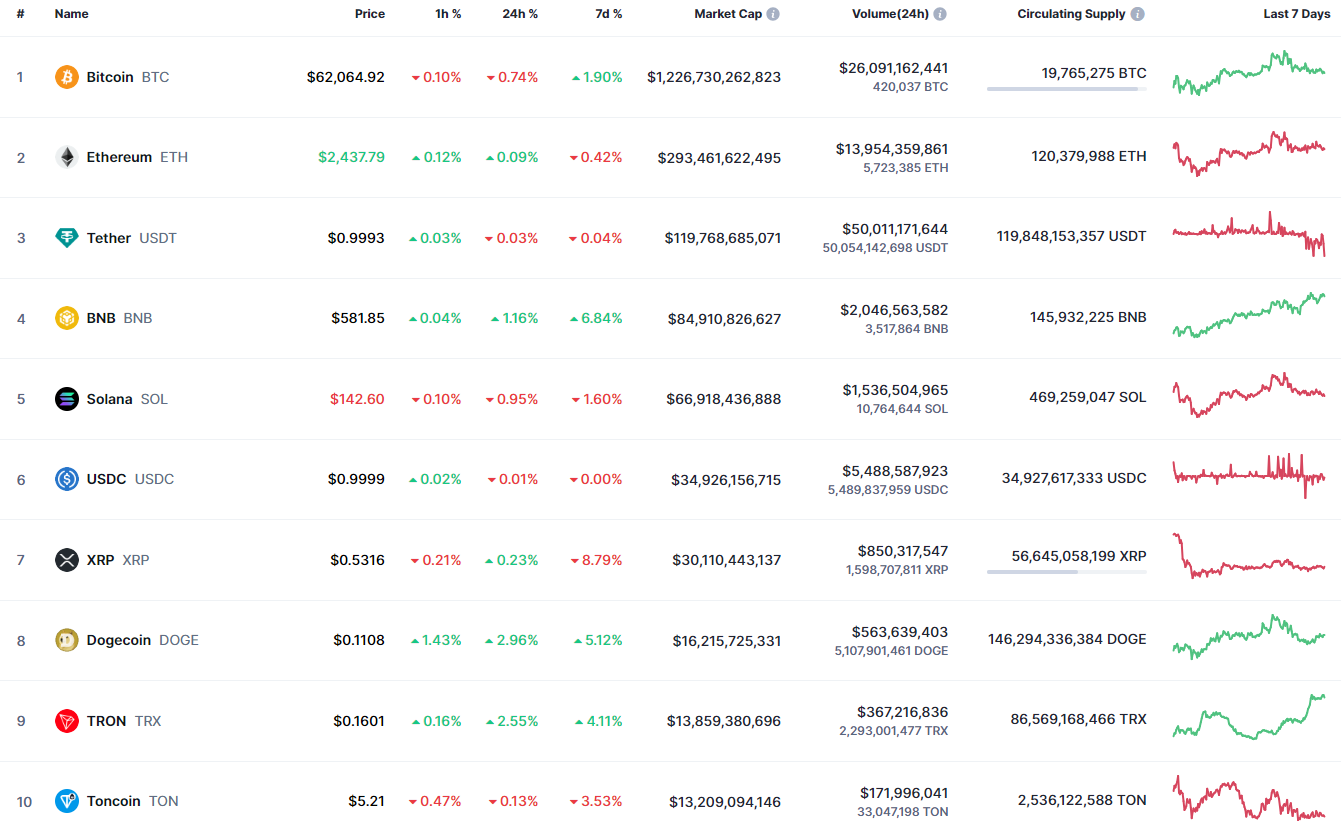Image resolution: width=1344 pixels, height=836 pixels.
Task: Click the Market Cap info icon
Action: coord(773,14)
